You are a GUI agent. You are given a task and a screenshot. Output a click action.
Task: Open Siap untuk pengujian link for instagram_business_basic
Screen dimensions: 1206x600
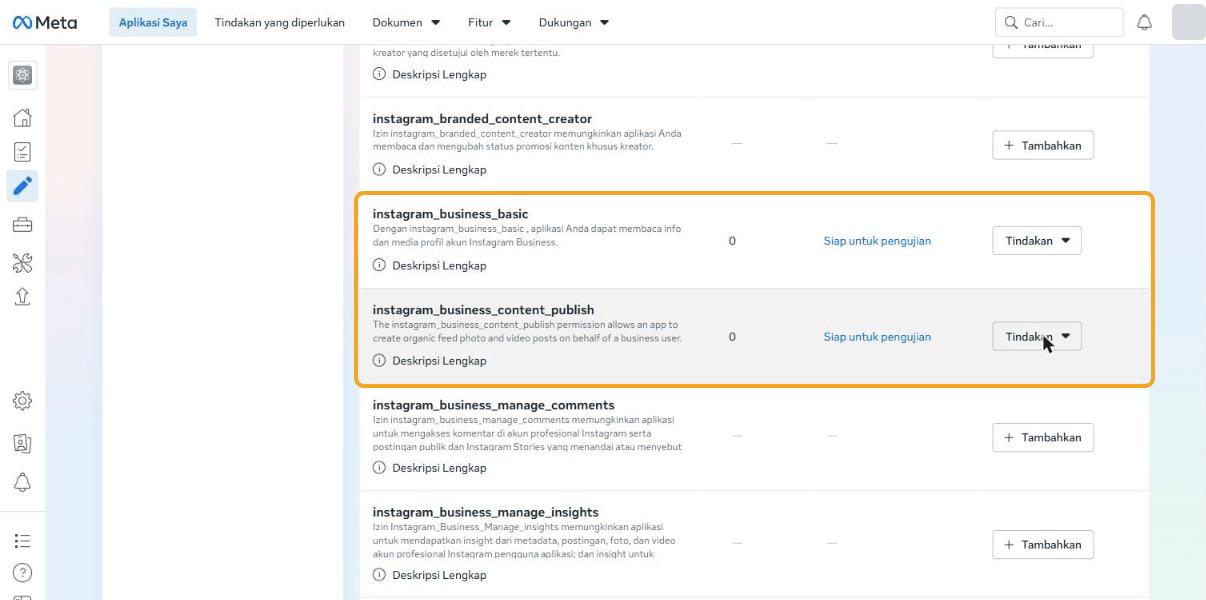(x=877, y=241)
